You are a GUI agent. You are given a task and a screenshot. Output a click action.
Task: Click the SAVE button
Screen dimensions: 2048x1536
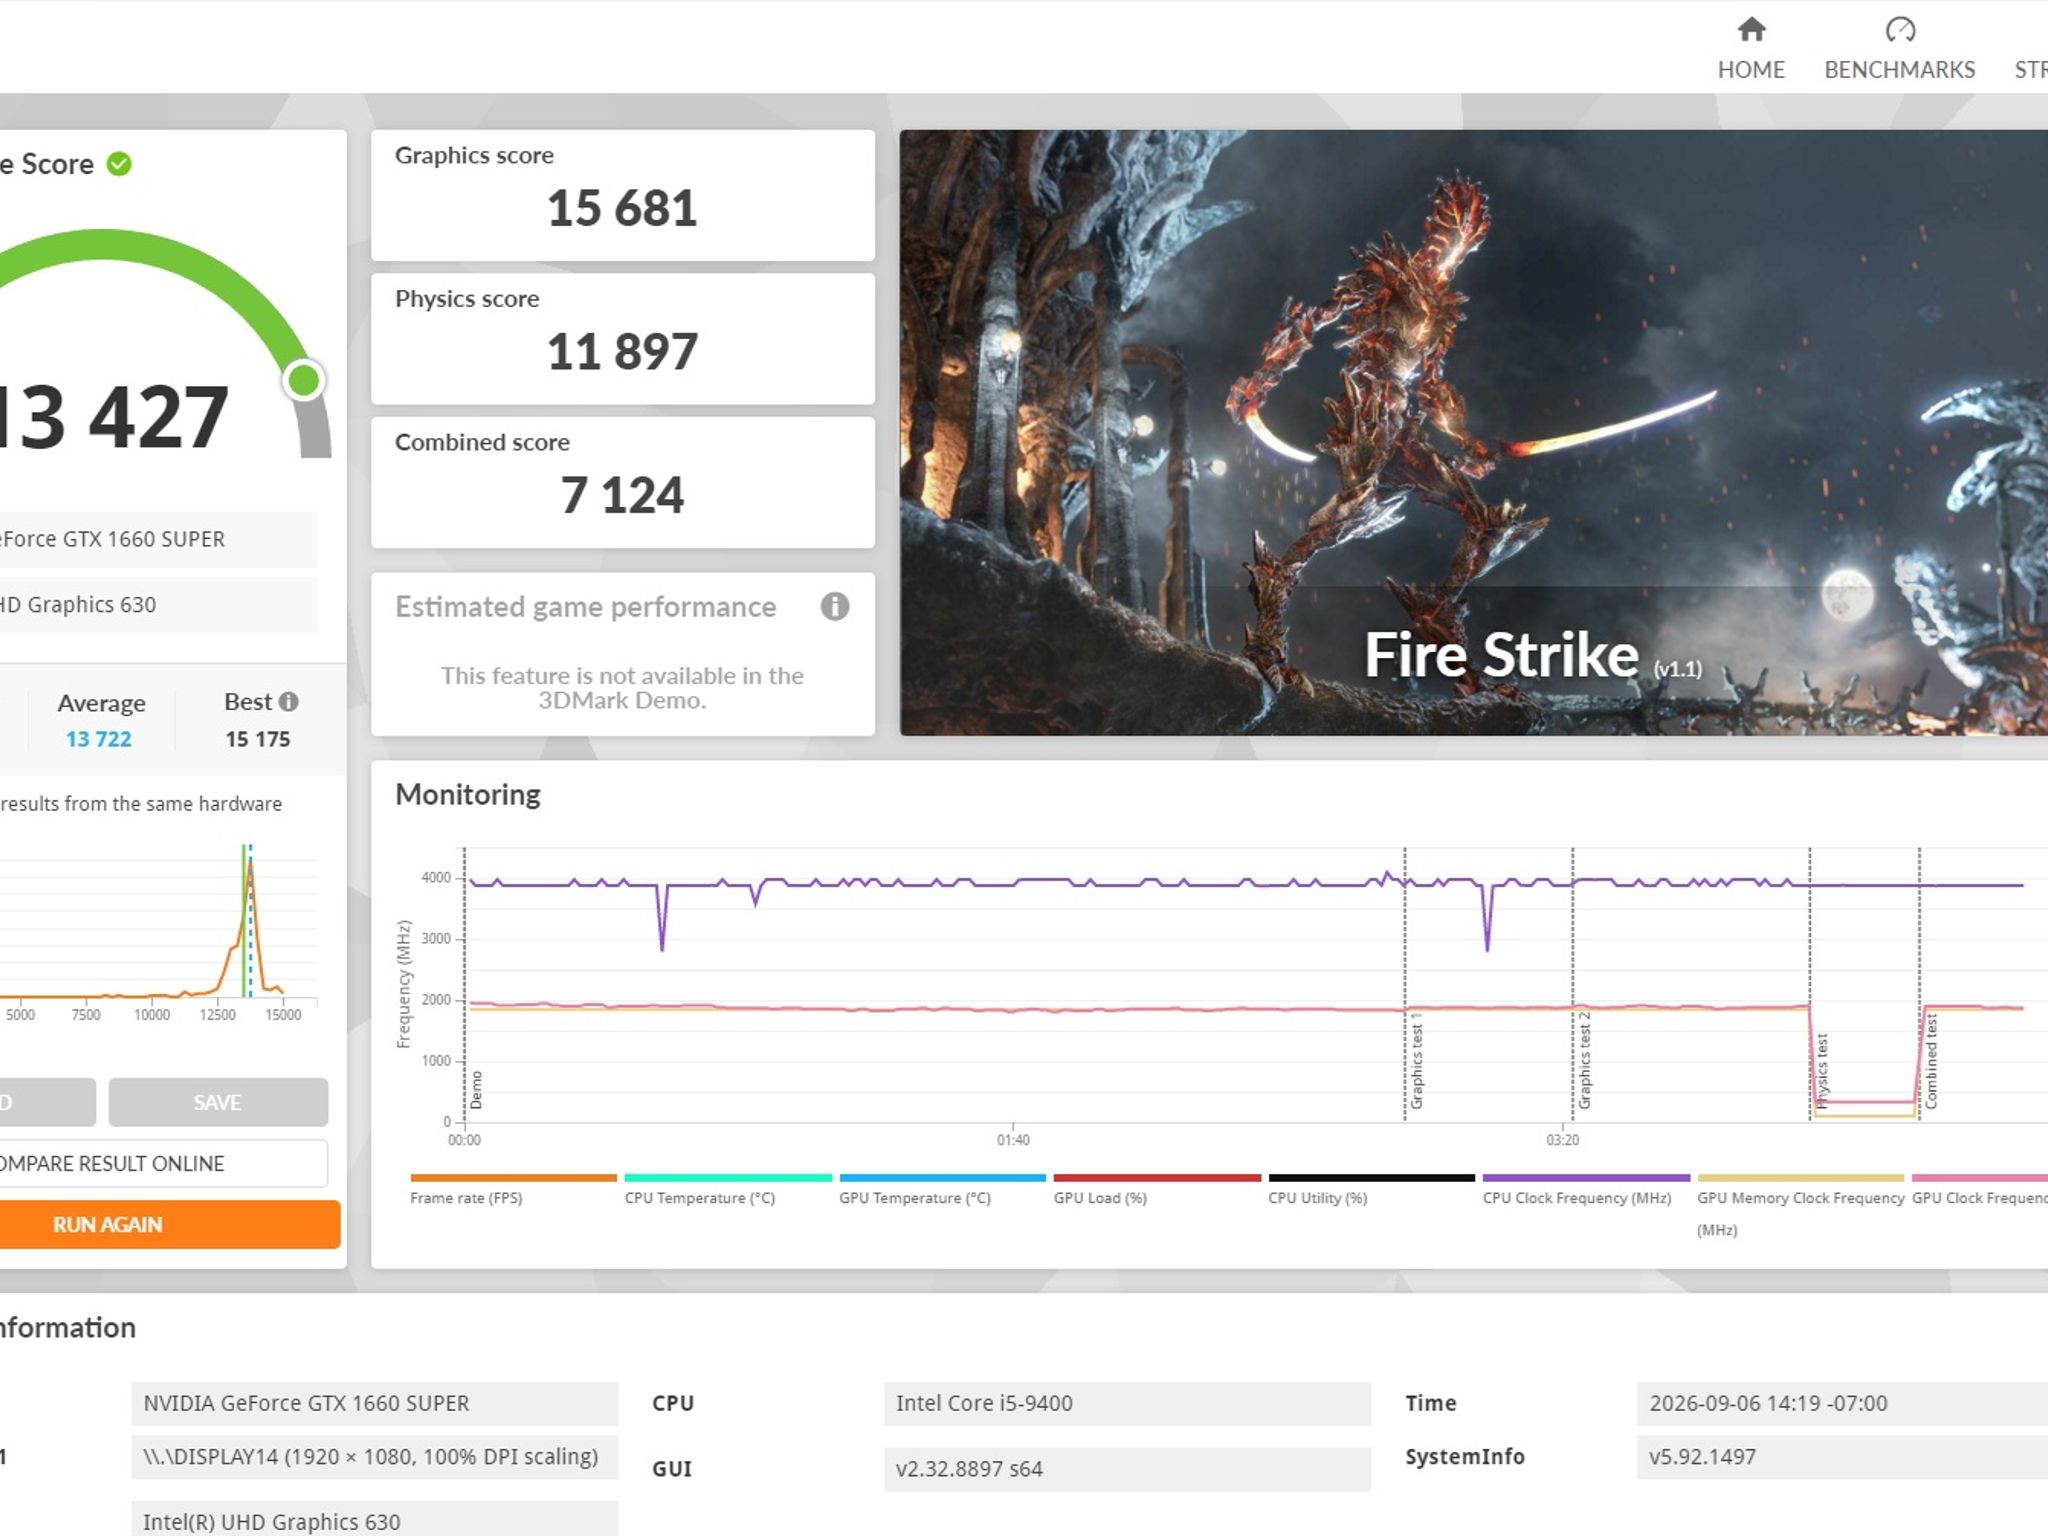coord(218,1102)
